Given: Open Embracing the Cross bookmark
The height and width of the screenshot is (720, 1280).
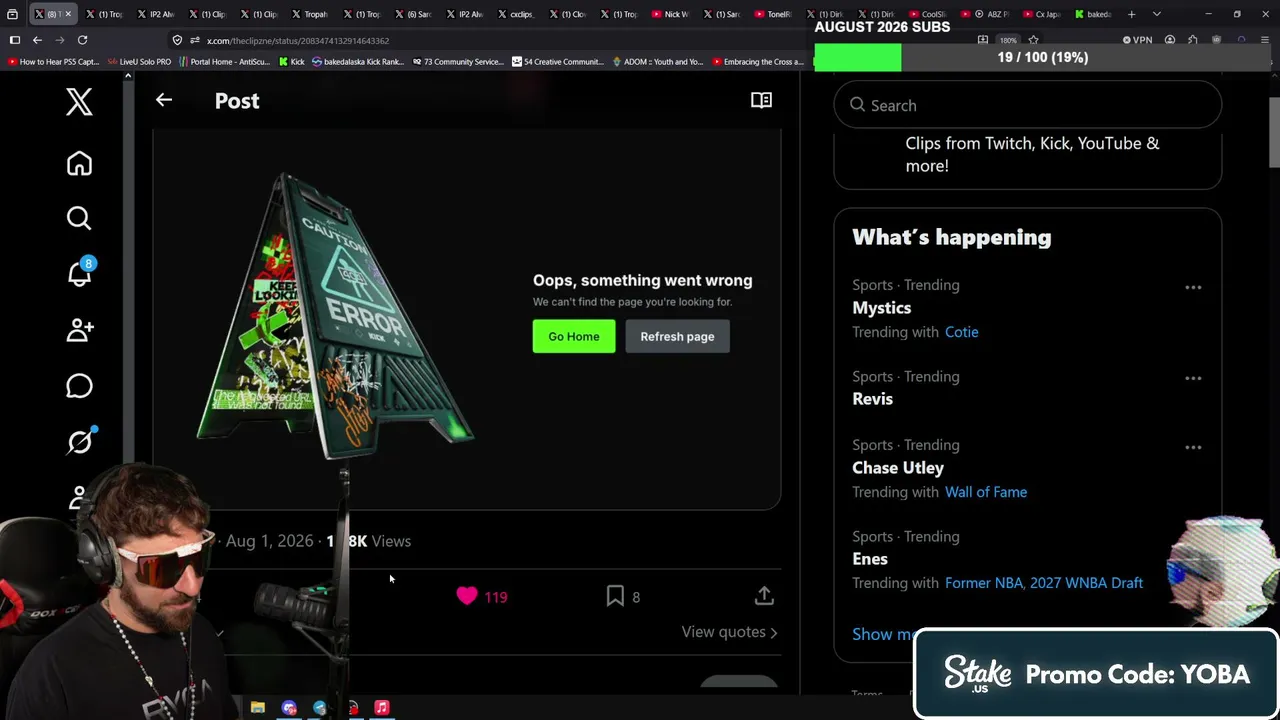Looking at the screenshot, I should pos(757,62).
